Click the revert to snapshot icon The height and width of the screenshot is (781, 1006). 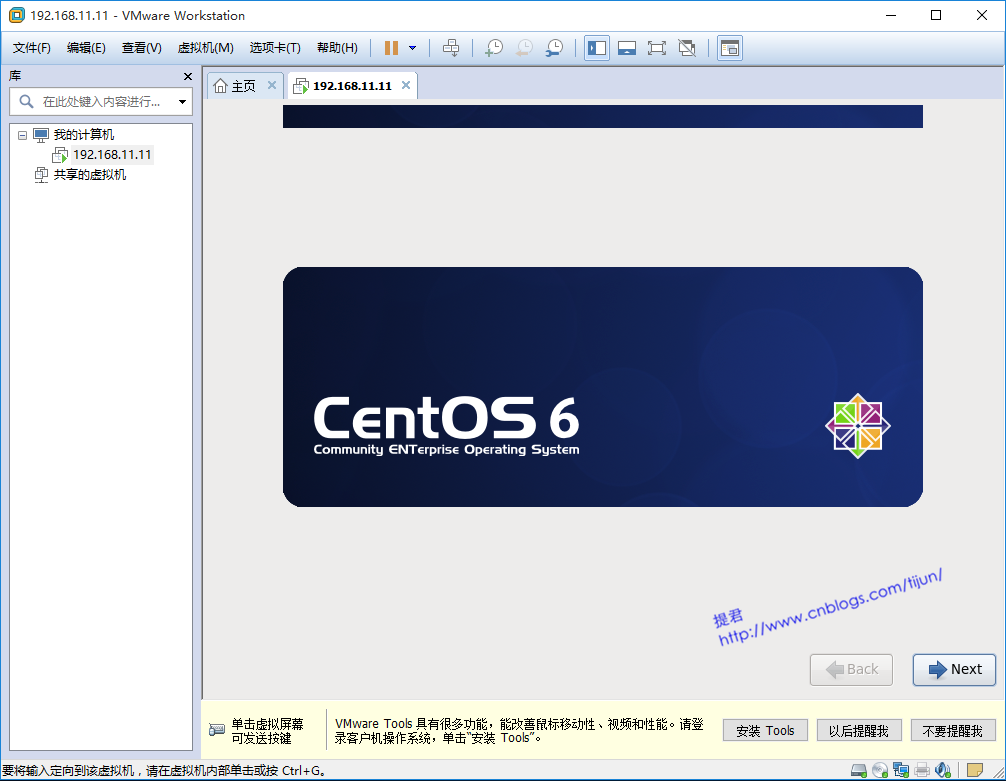point(524,48)
